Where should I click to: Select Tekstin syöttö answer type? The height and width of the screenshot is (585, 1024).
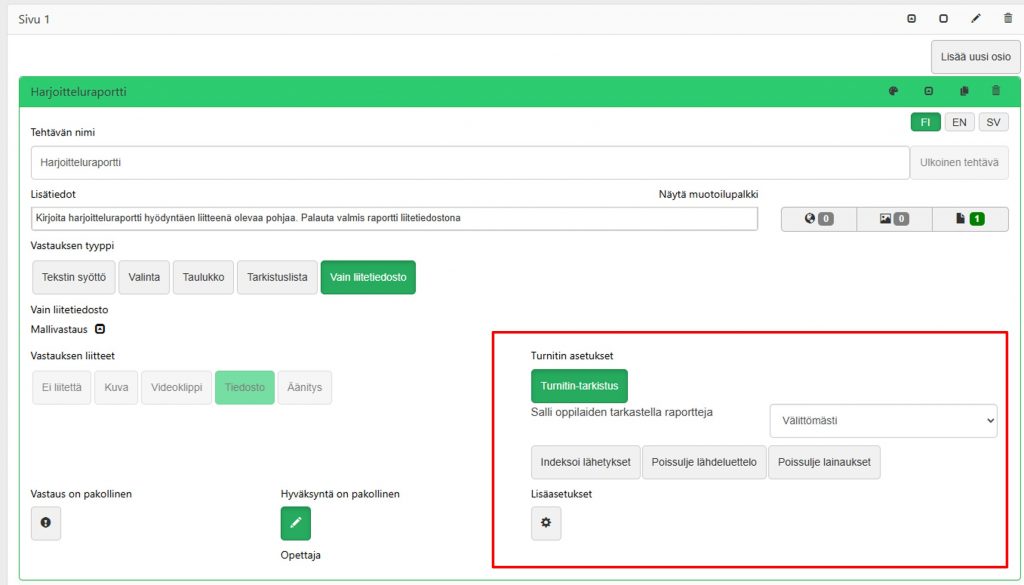point(73,277)
